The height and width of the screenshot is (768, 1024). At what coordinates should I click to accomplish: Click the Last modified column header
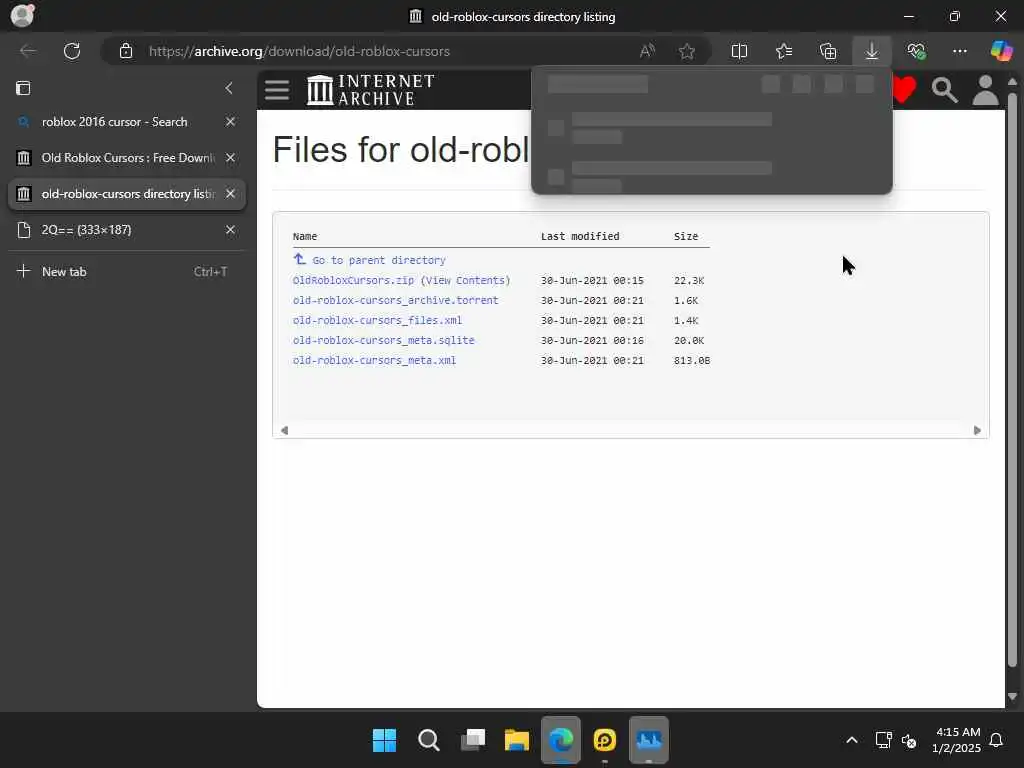point(580,236)
